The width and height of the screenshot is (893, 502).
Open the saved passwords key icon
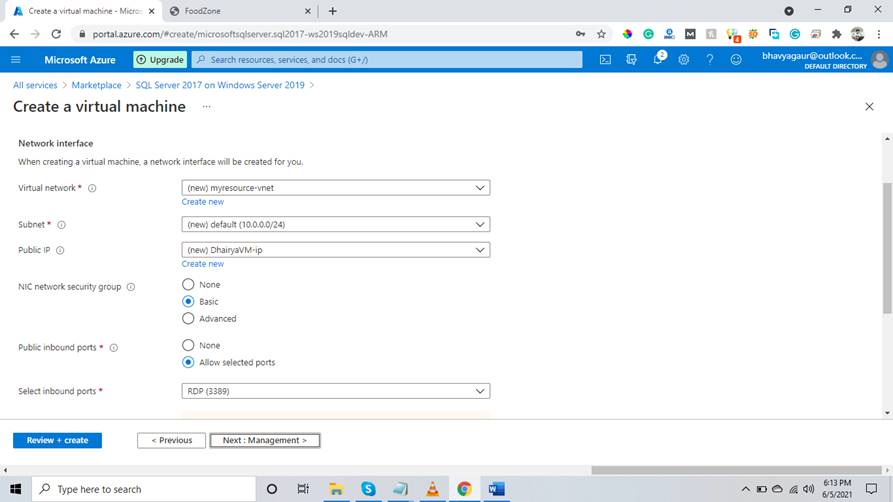(x=580, y=34)
